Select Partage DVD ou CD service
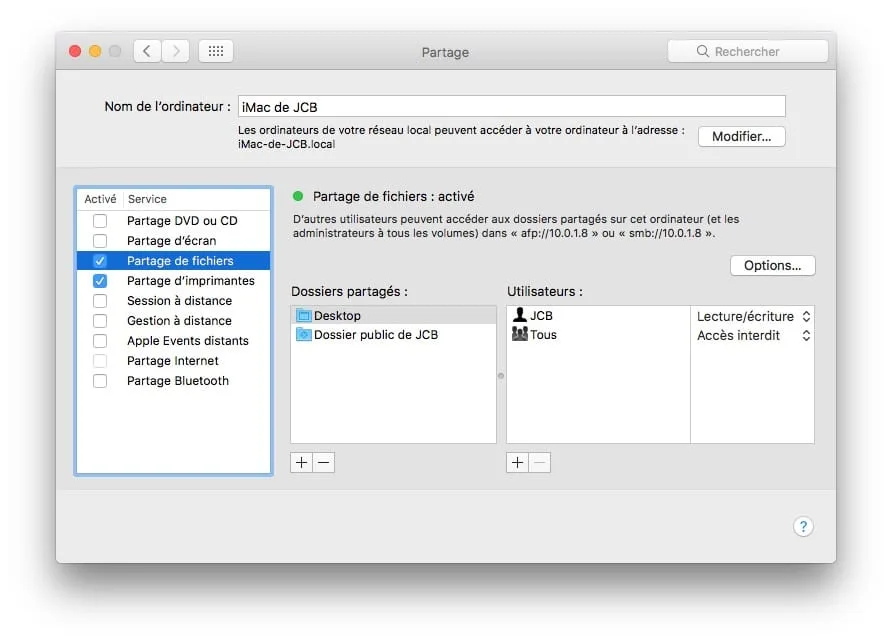The width and height of the screenshot is (892, 643). pyautogui.click(x=174, y=221)
